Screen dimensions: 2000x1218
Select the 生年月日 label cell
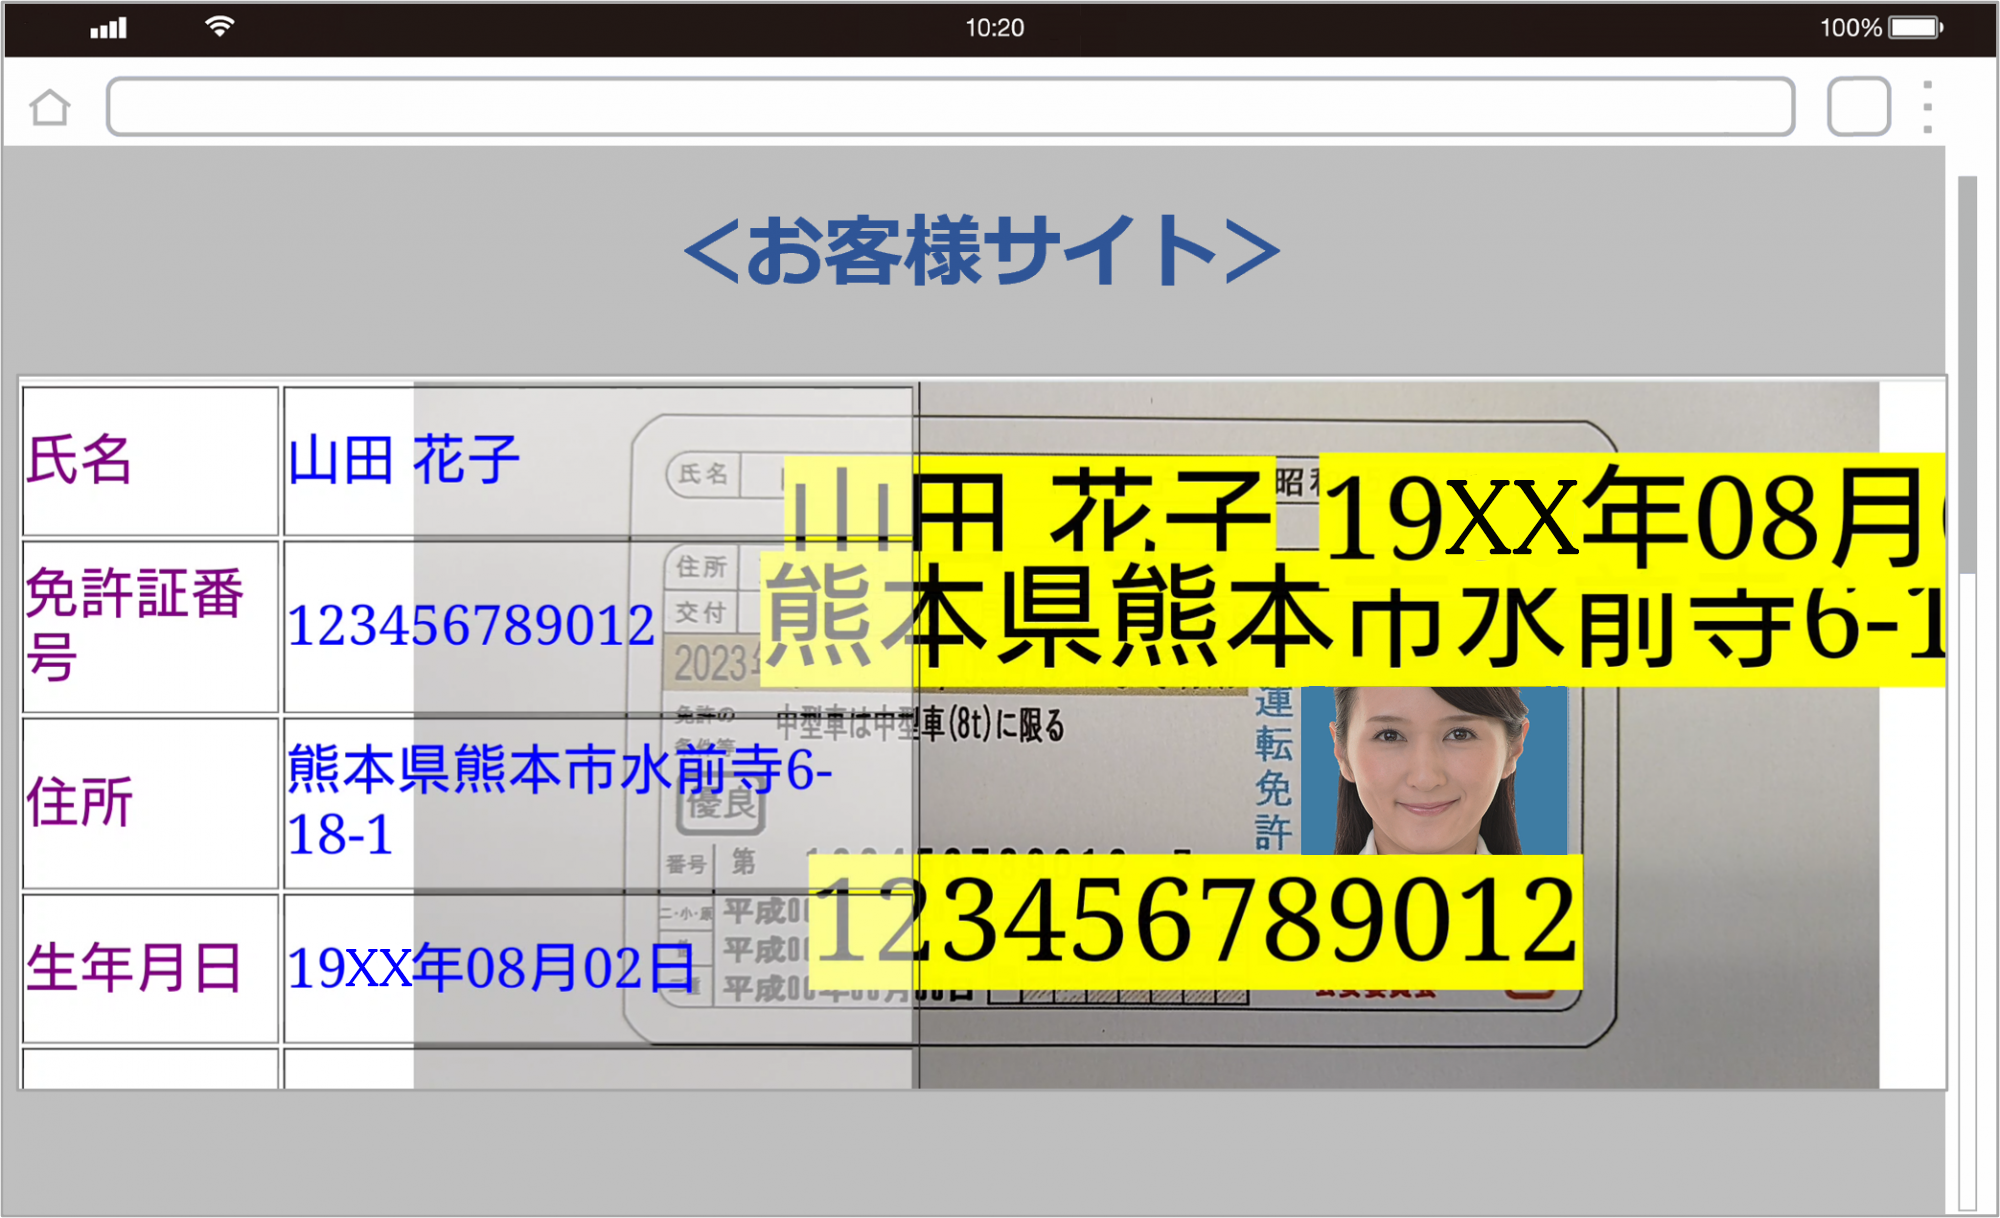150,968
